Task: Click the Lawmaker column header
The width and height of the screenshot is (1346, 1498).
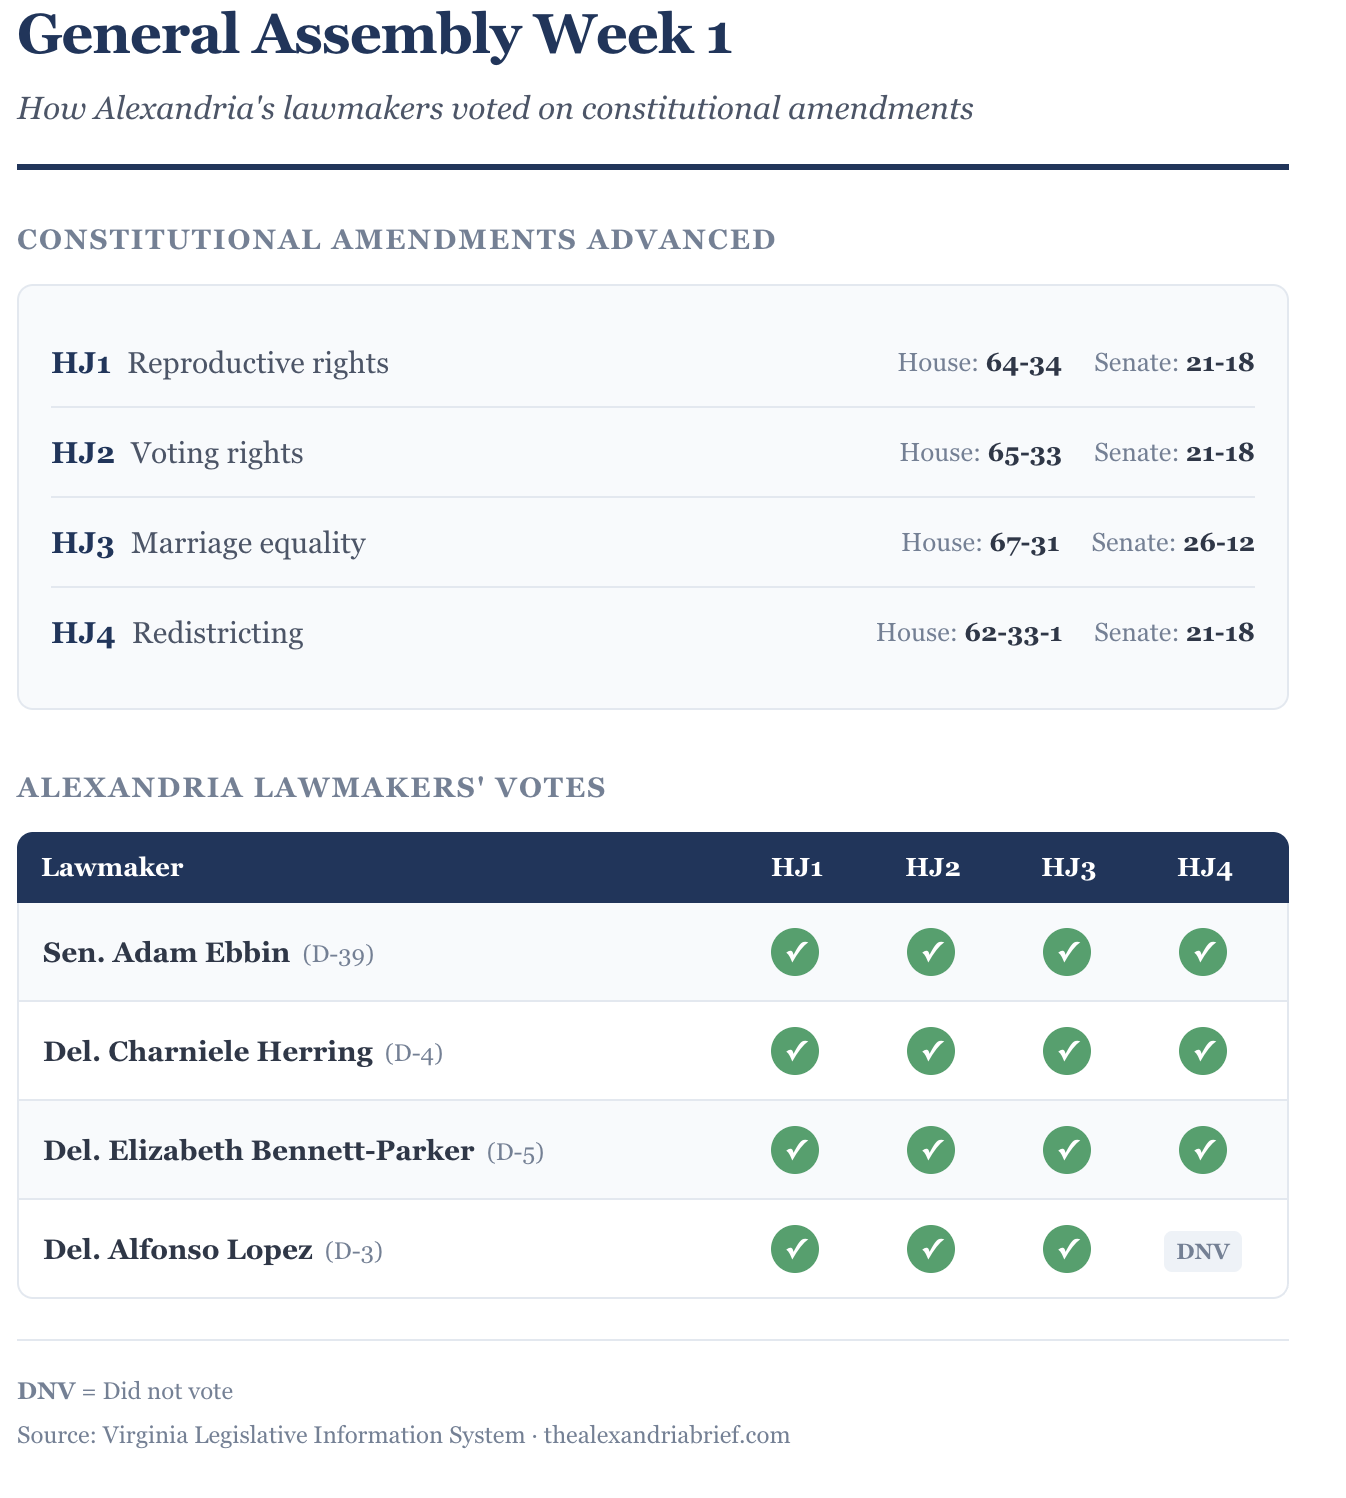Action: pyautogui.click(x=112, y=867)
